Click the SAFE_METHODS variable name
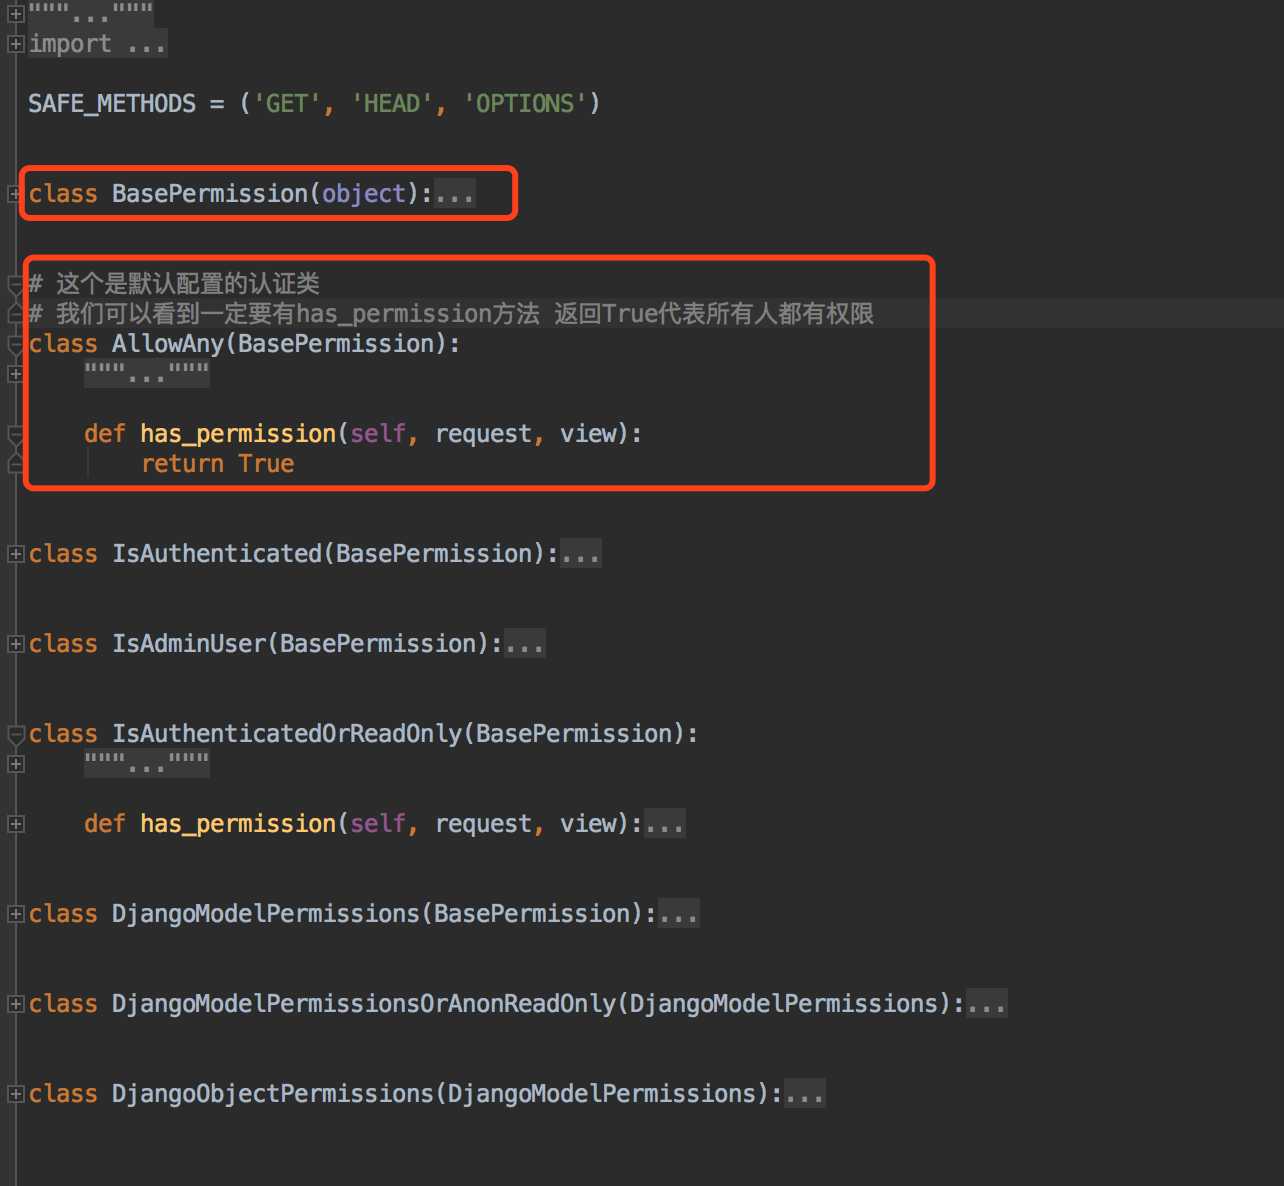Screen dimensions: 1284x1186 coord(112,104)
